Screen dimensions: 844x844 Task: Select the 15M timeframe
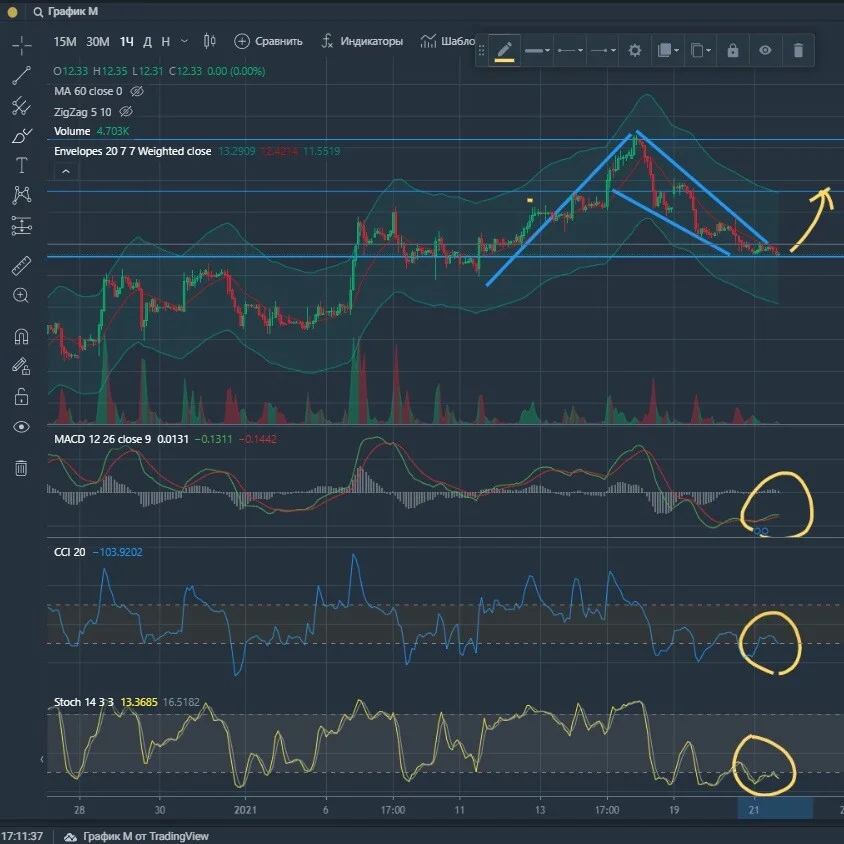[65, 41]
